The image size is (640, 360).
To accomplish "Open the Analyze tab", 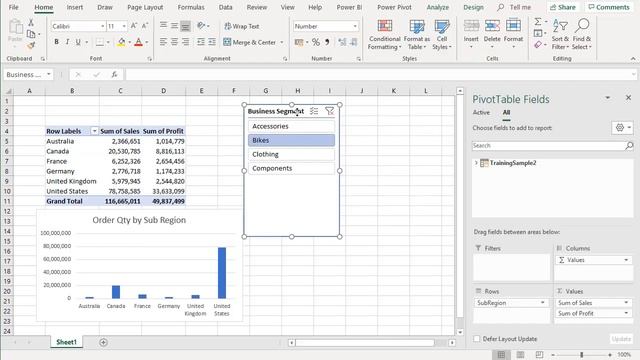I will click(438, 7).
